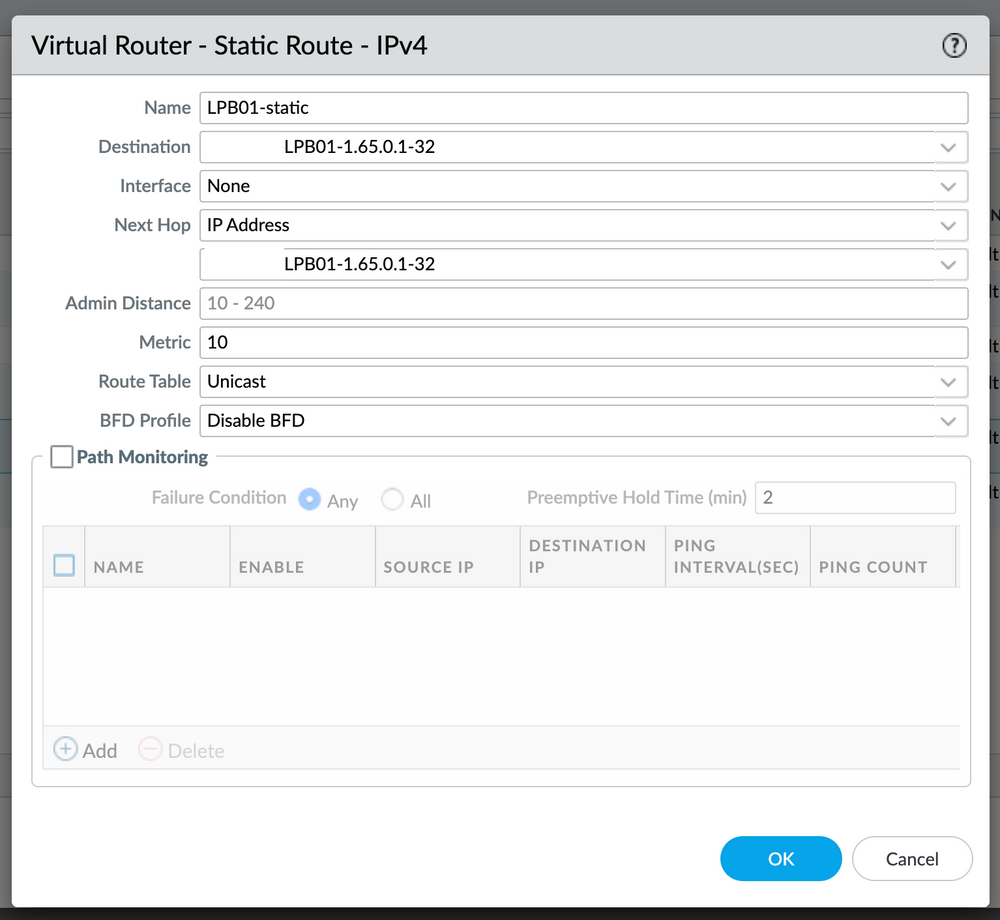
Task: Edit the Metric value of 10
Action: point(583,342)
